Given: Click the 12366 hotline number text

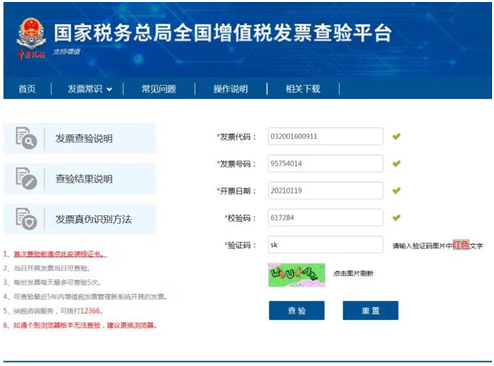Looking at the screenshot, I should 90,311.
